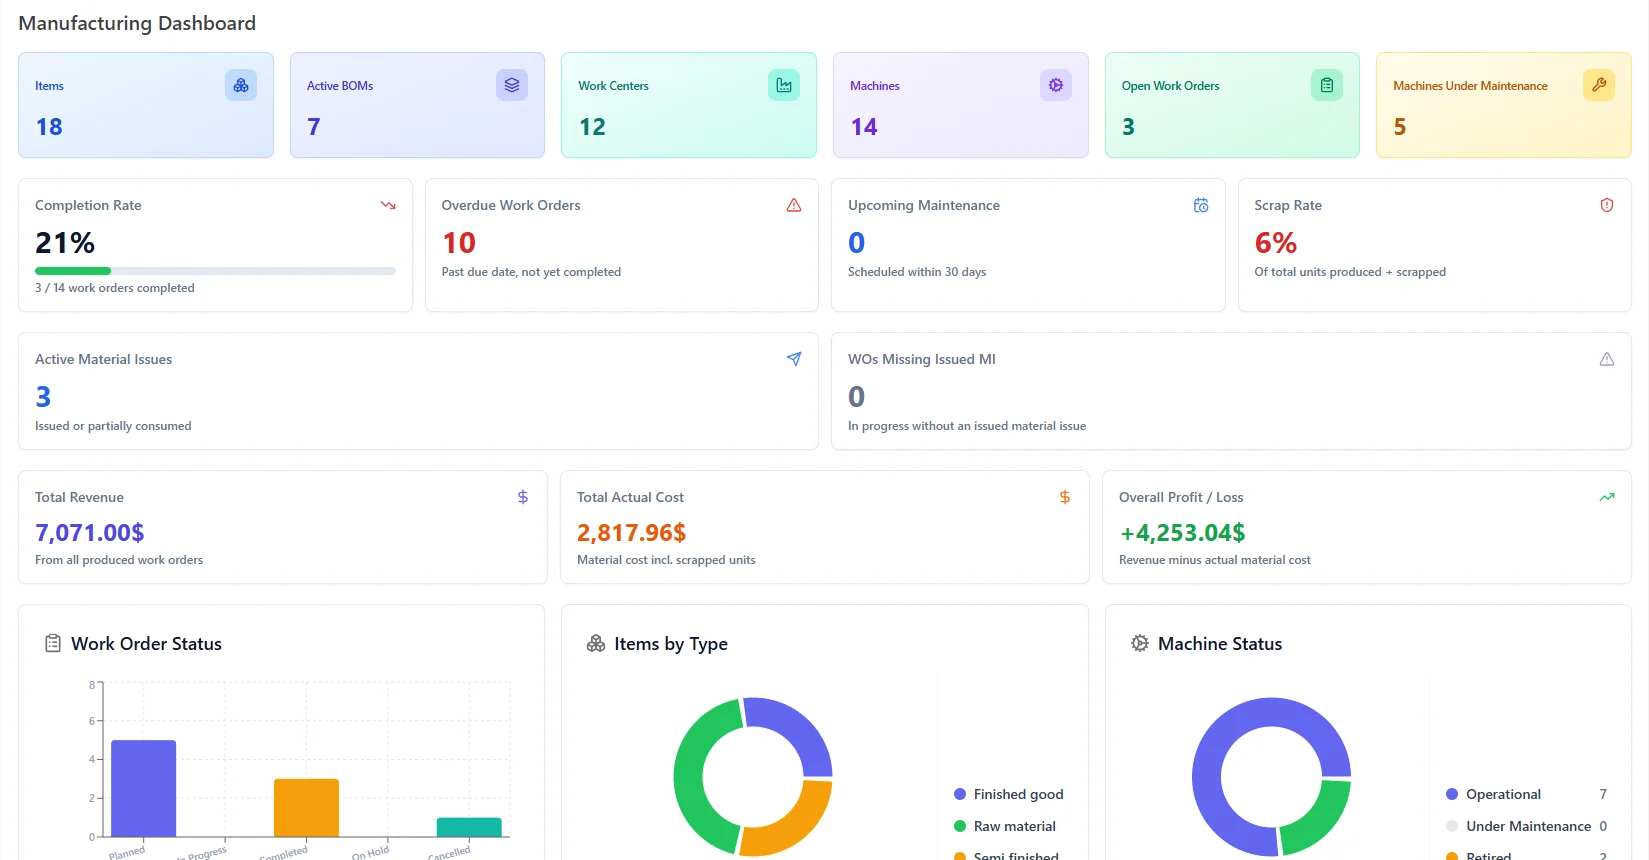Click the overdue work orders count 10
1649x860 pixels.
[459, 243]
